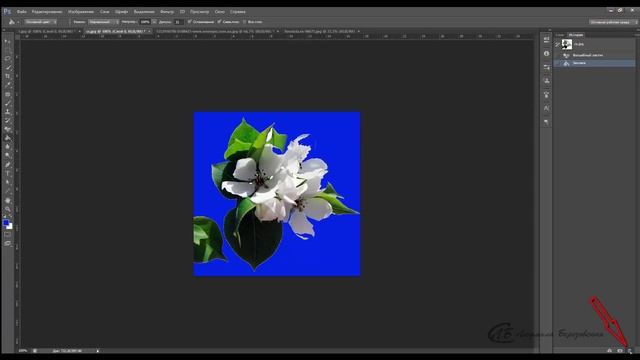
Task: Select the history snapshot thumbnail
Action: coord(567,44)
